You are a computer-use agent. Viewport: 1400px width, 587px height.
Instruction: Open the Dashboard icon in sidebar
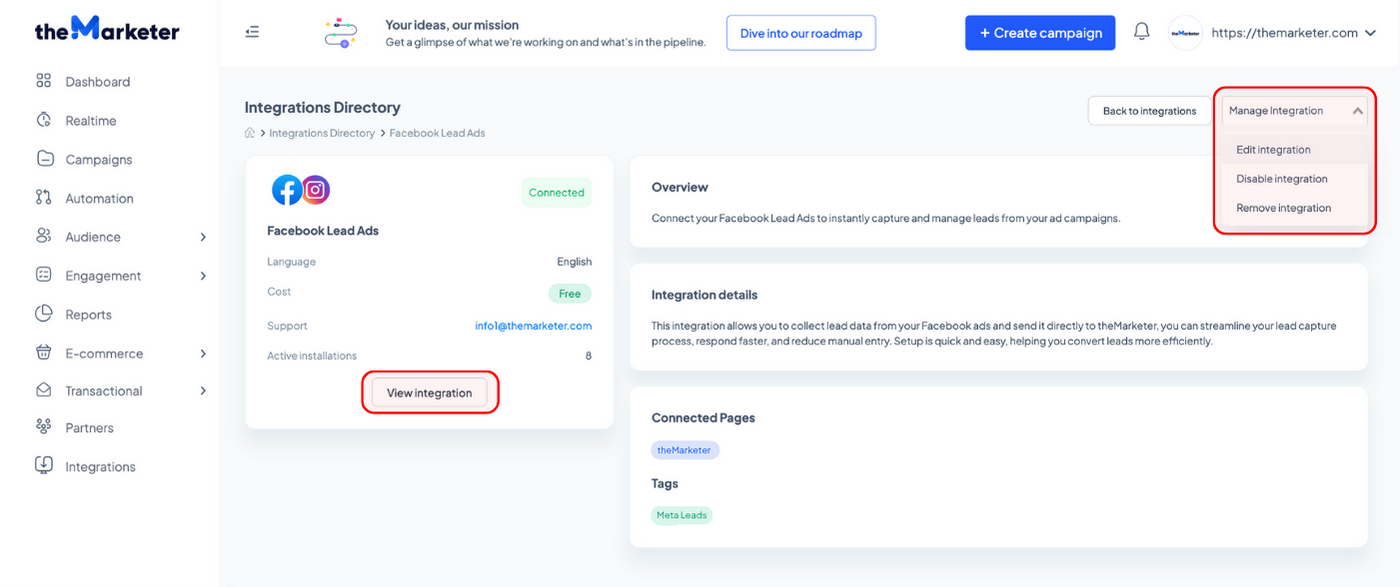point(43,81)
